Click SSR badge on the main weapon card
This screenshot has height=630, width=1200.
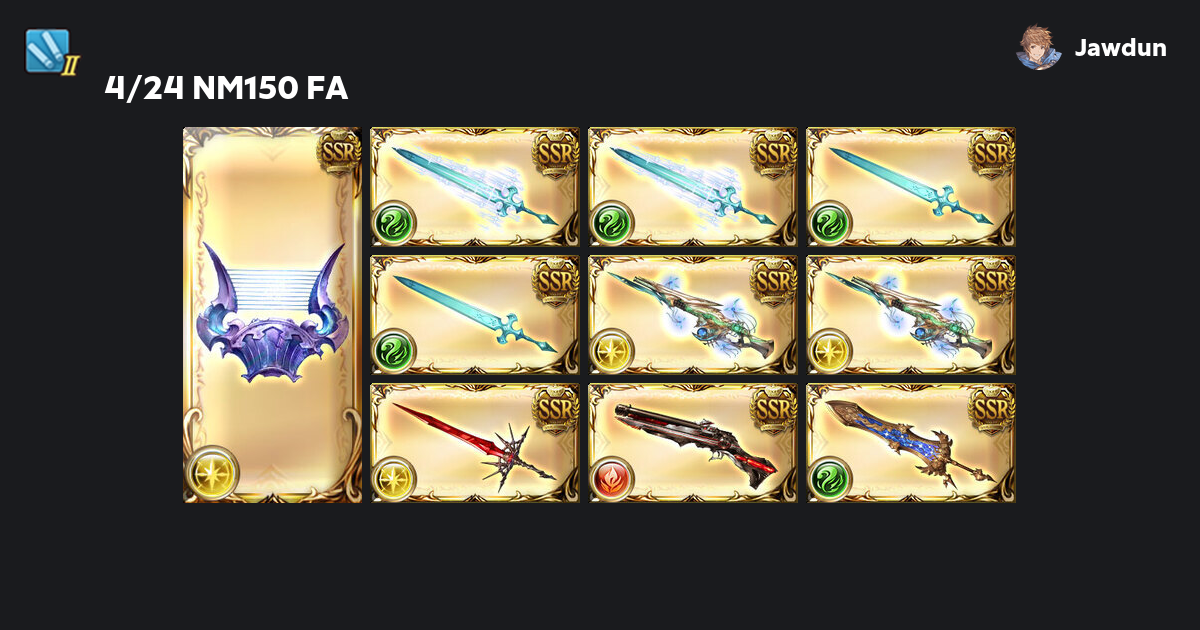click(338, 151)
